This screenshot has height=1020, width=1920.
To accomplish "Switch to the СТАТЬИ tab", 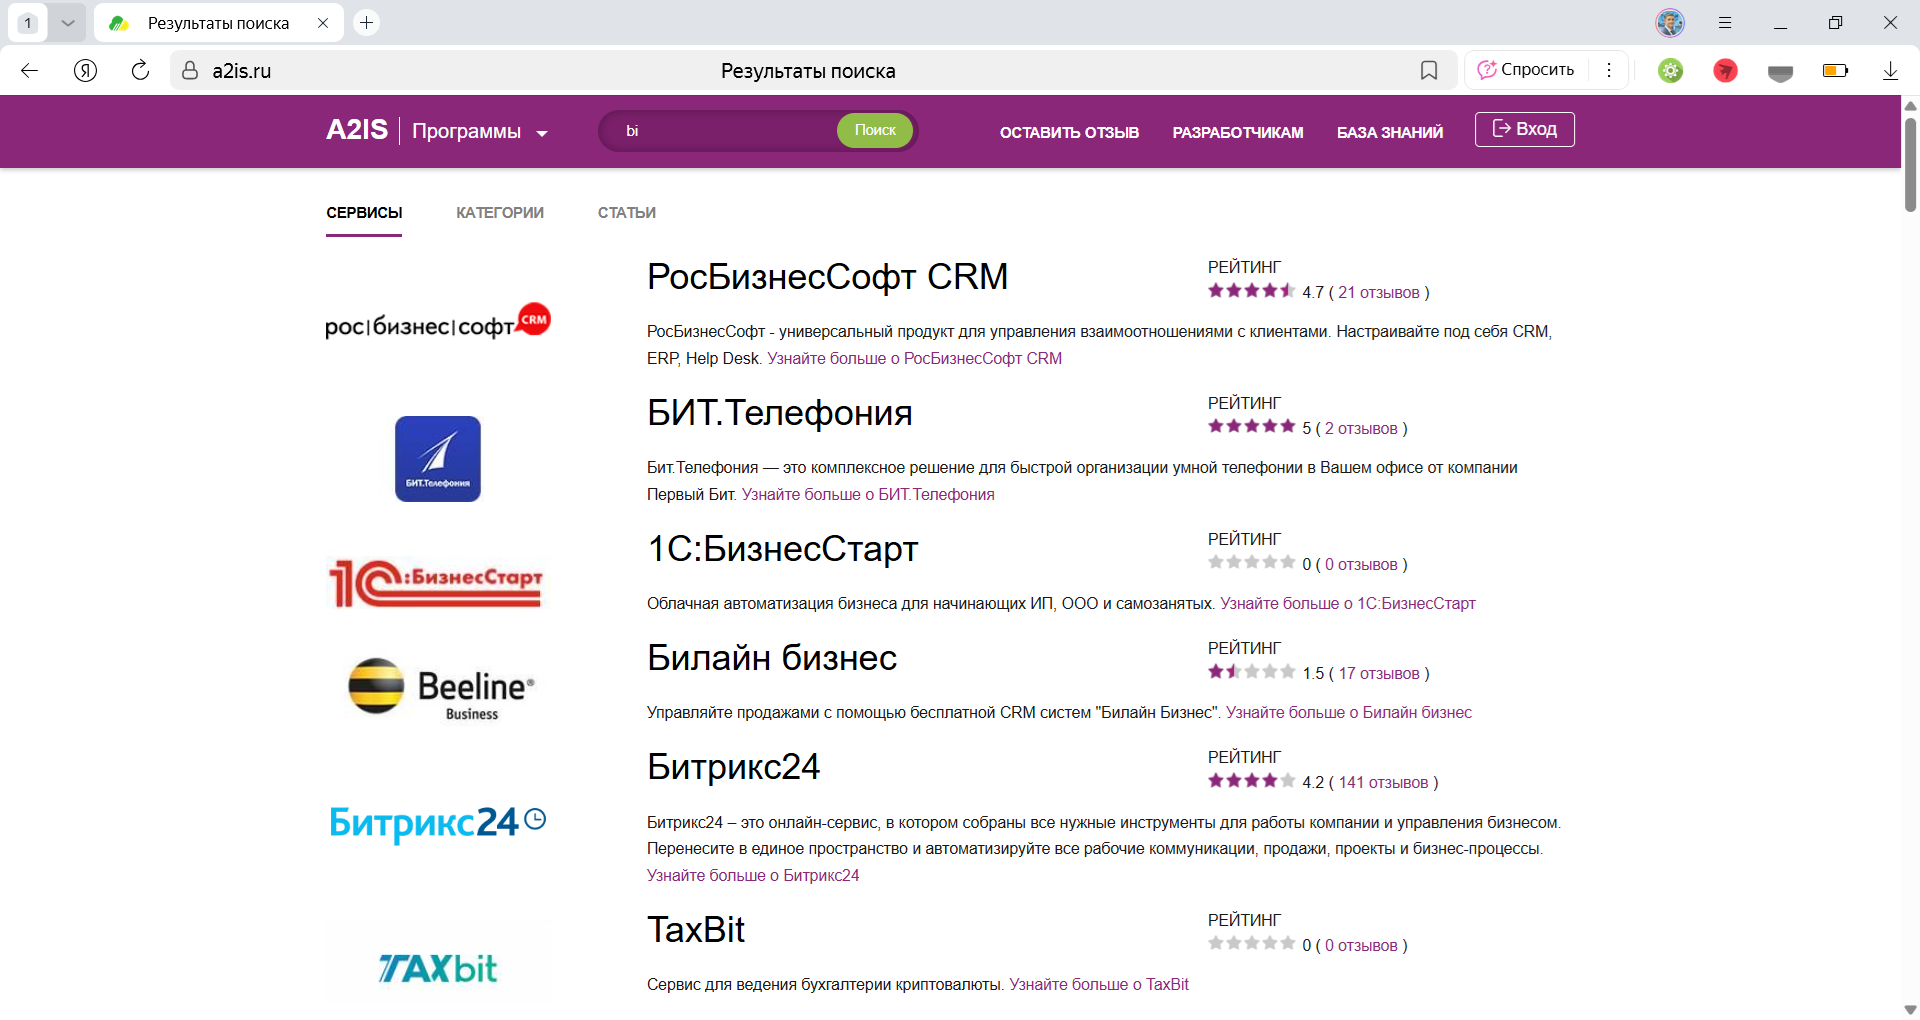I will 627,213.
